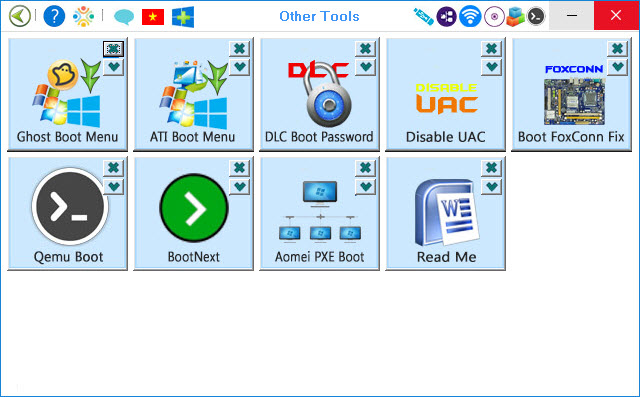The image size is (640, 397).
Task: Click the green back arrow icon
Action: click(19, 16)
